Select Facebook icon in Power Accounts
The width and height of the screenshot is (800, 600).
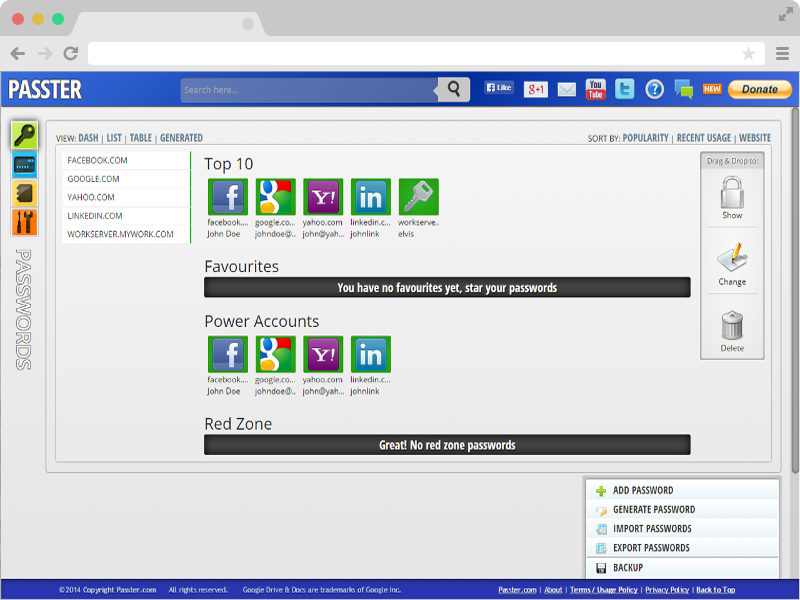click(228, 354)
